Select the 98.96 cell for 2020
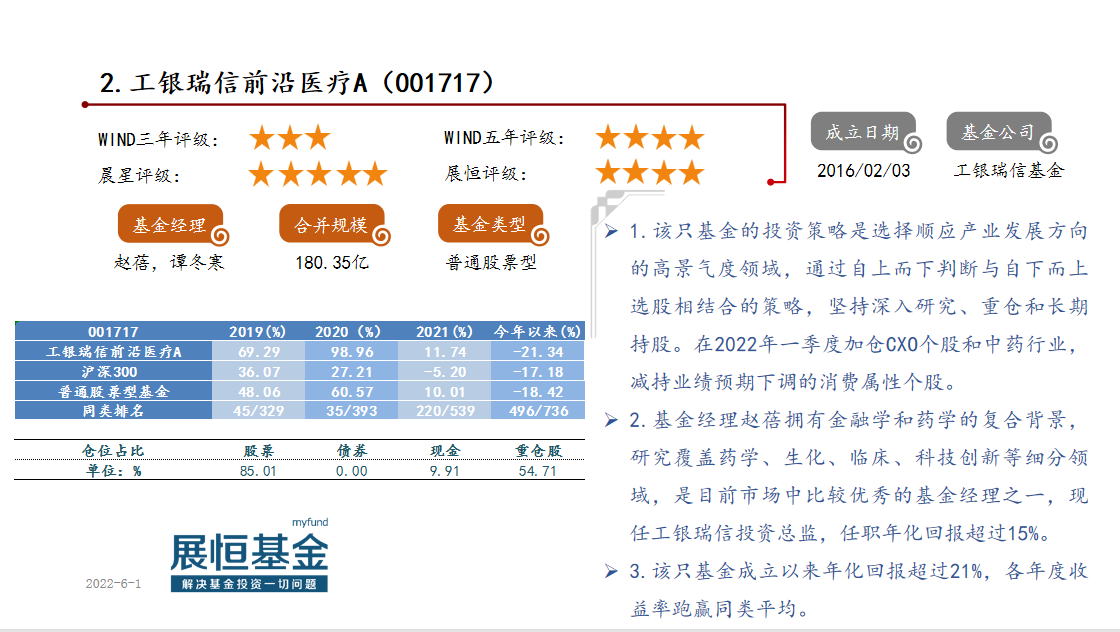Screen dimensions: 1120x632 [351, 351]
